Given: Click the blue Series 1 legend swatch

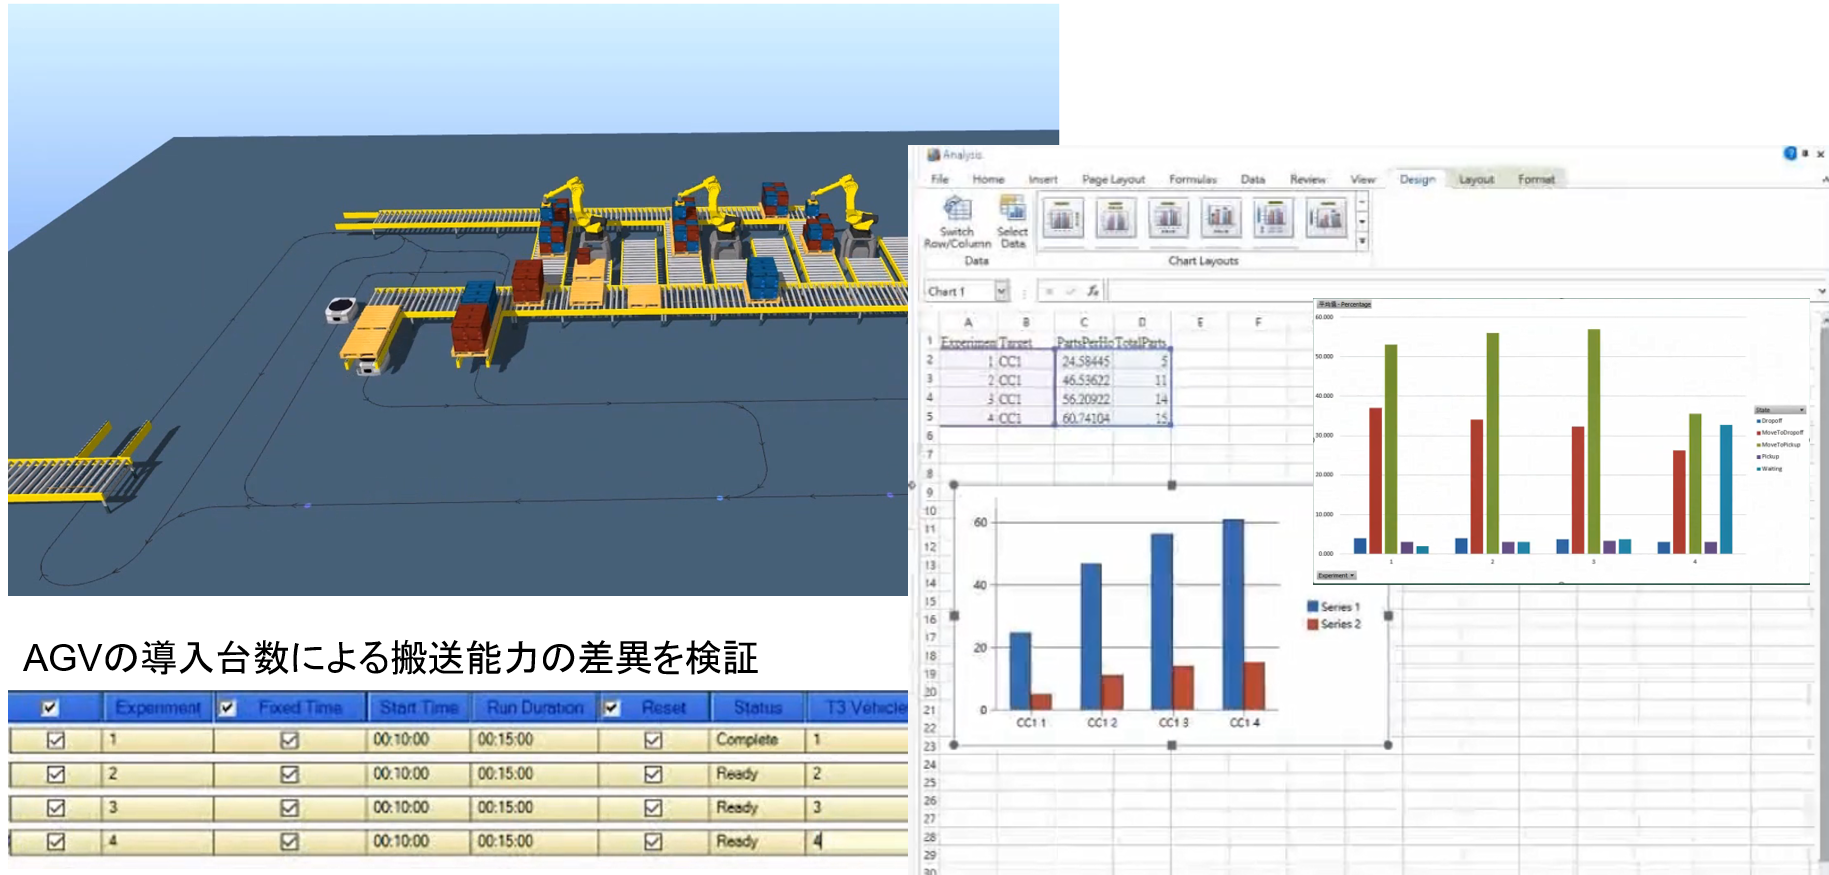Looking at the screenshot, I should pos(1312,607).
